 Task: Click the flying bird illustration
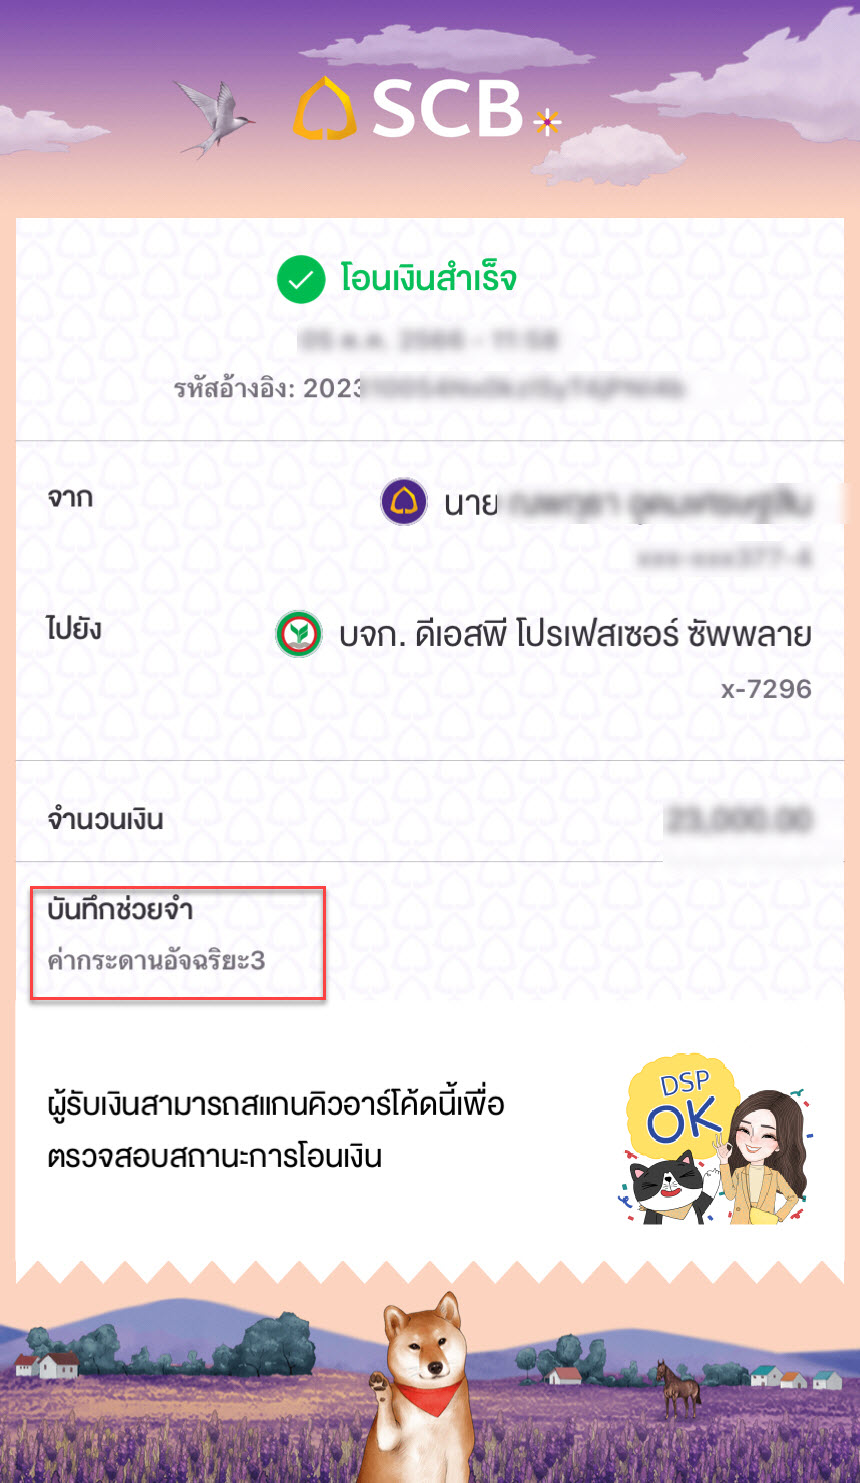pyautogui.click(x=214, y=117)
